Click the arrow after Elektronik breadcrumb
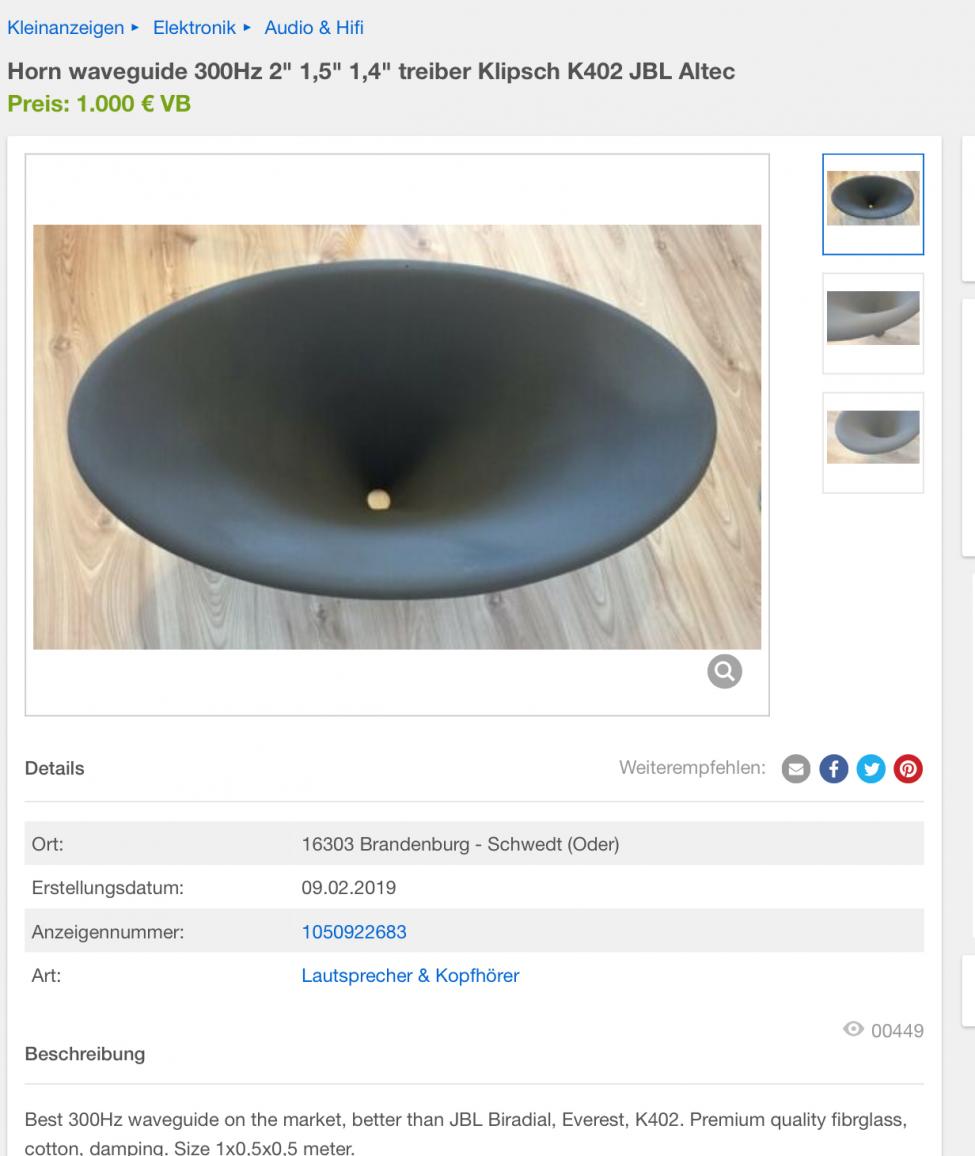 (x=247, y=28)
